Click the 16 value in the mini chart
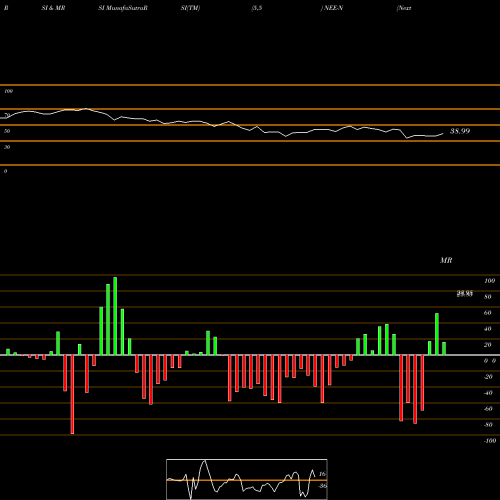The image size is (500, 500). click(322, 474)
